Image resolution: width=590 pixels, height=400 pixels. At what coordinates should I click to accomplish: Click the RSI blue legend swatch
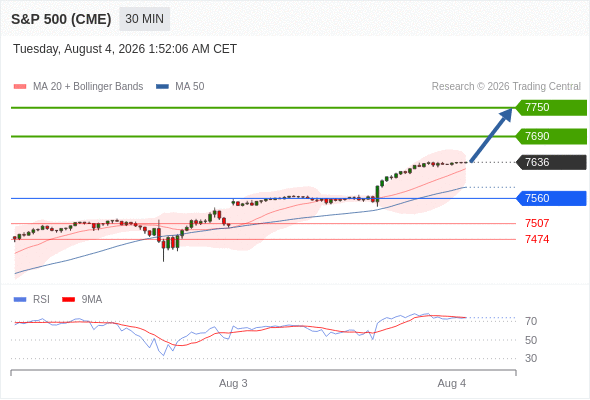click(x=20, y=300)
